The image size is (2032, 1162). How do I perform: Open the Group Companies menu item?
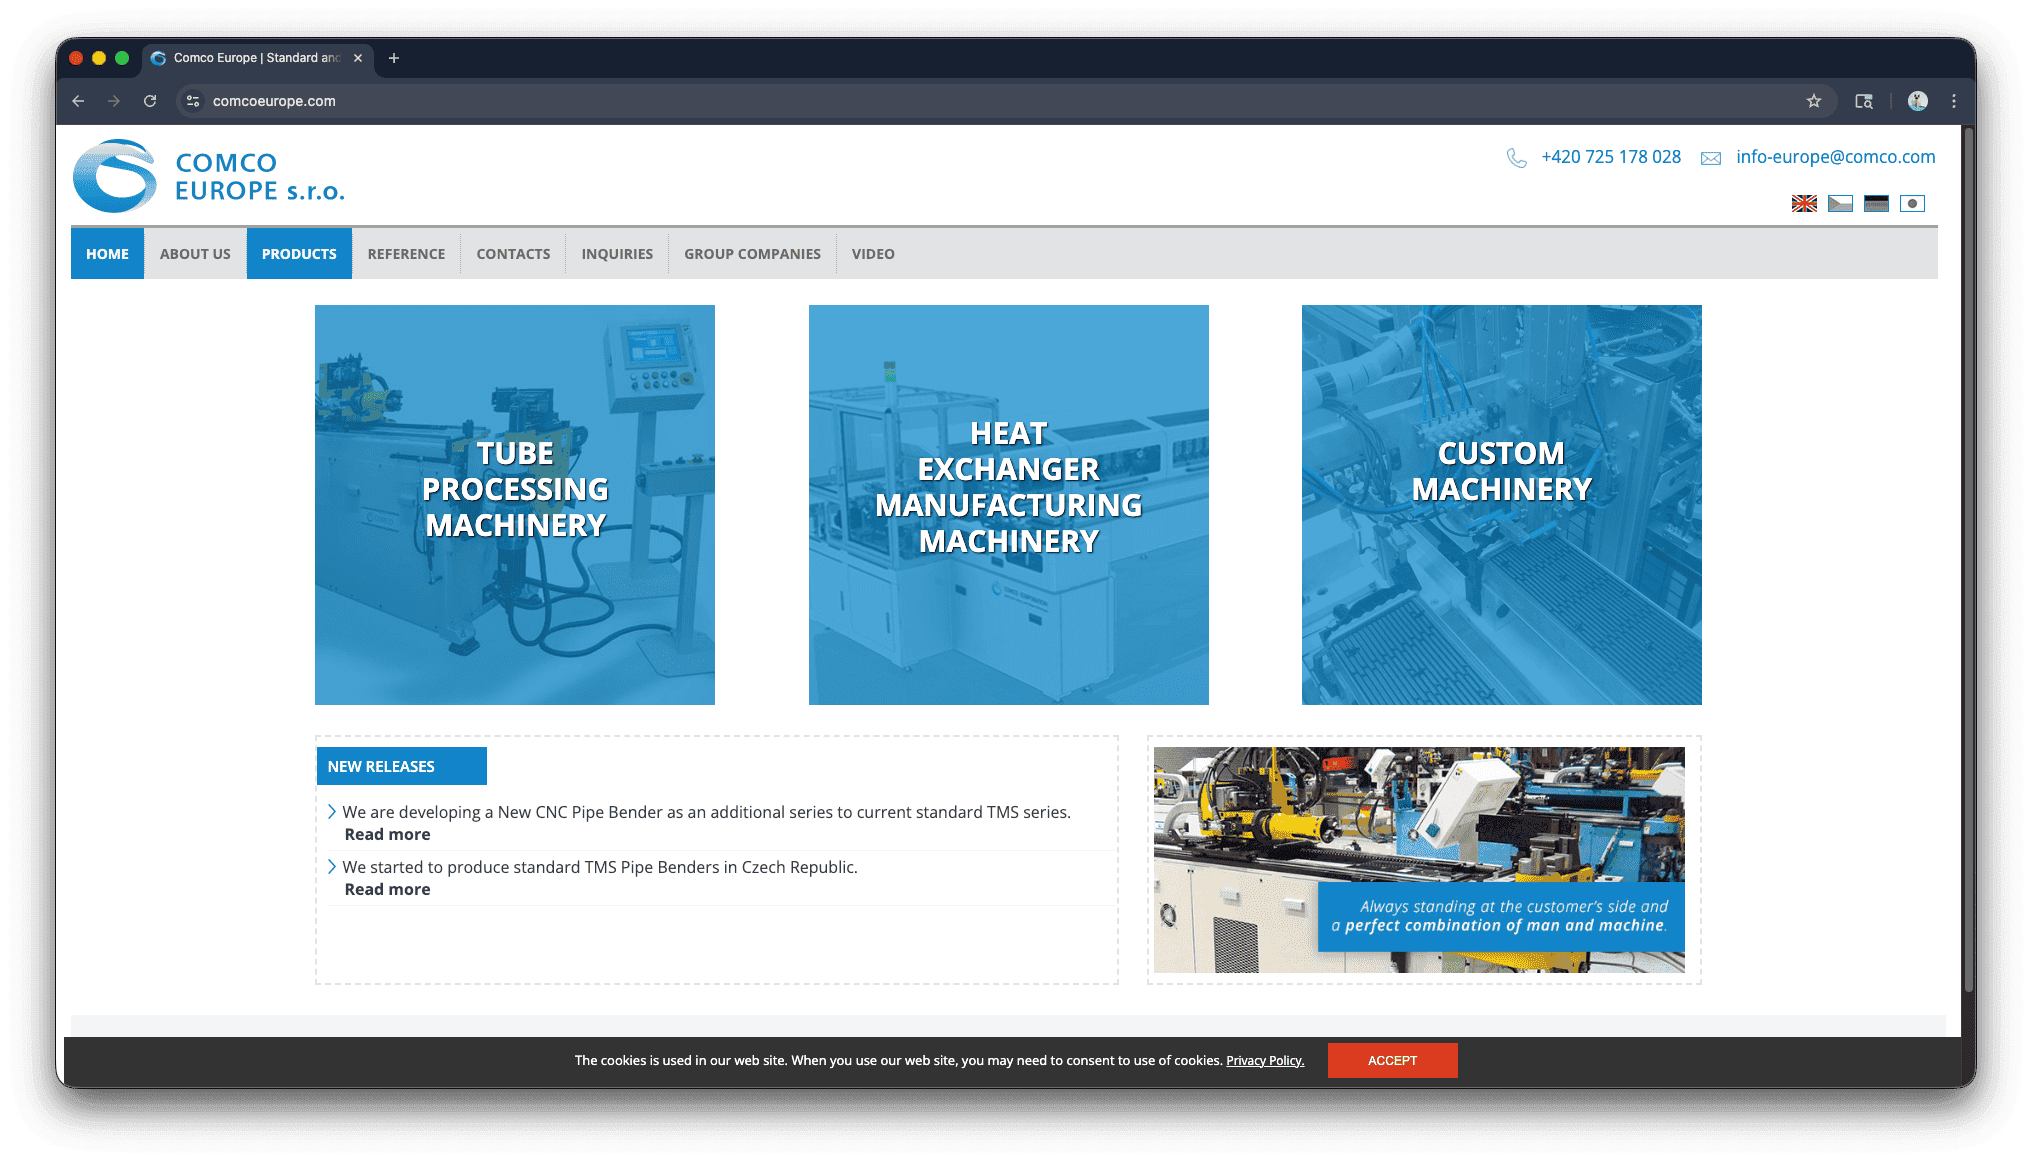752,254
